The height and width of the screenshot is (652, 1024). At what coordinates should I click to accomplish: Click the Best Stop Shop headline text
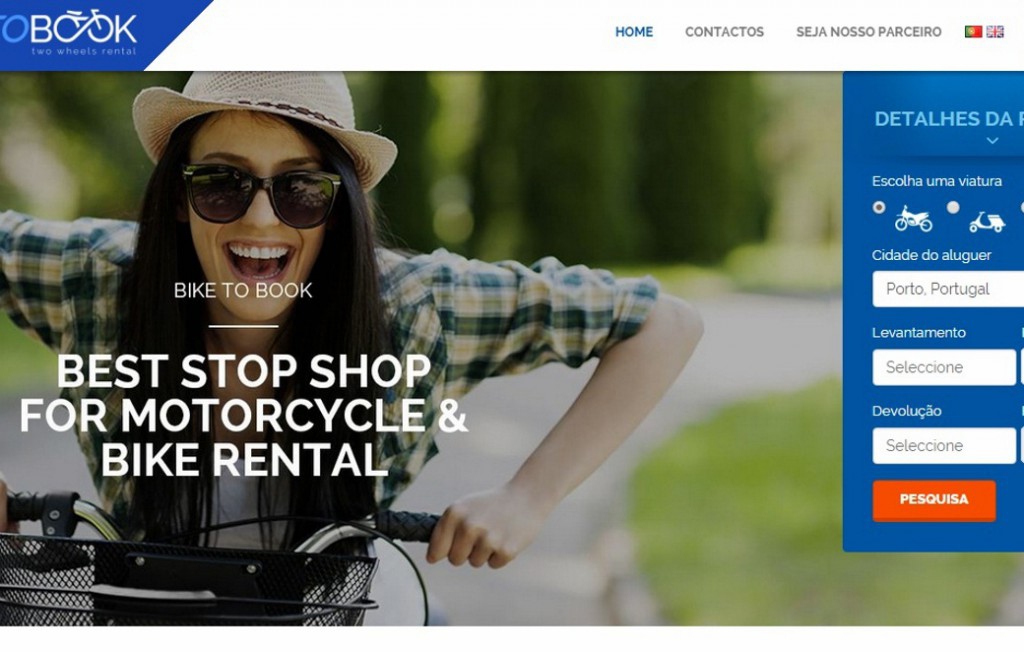point(243,416)
